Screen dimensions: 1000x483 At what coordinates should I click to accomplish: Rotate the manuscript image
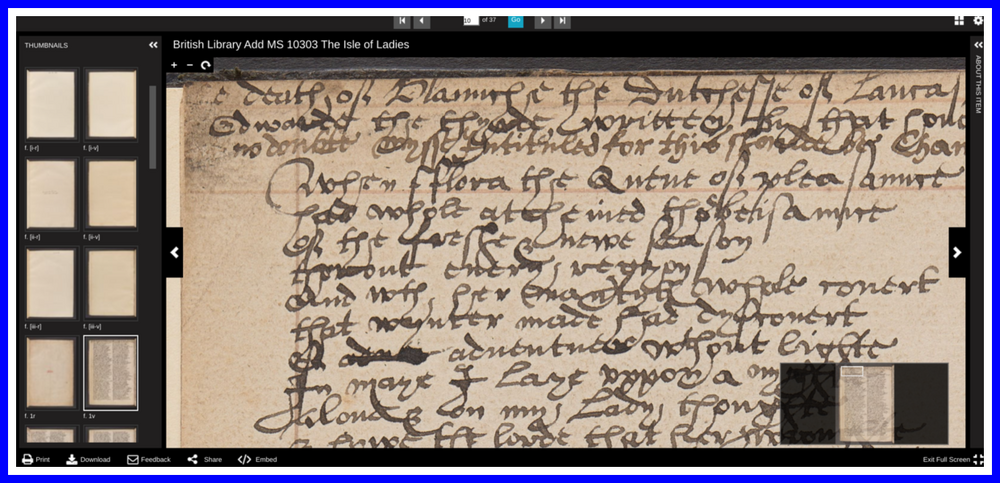205,65
